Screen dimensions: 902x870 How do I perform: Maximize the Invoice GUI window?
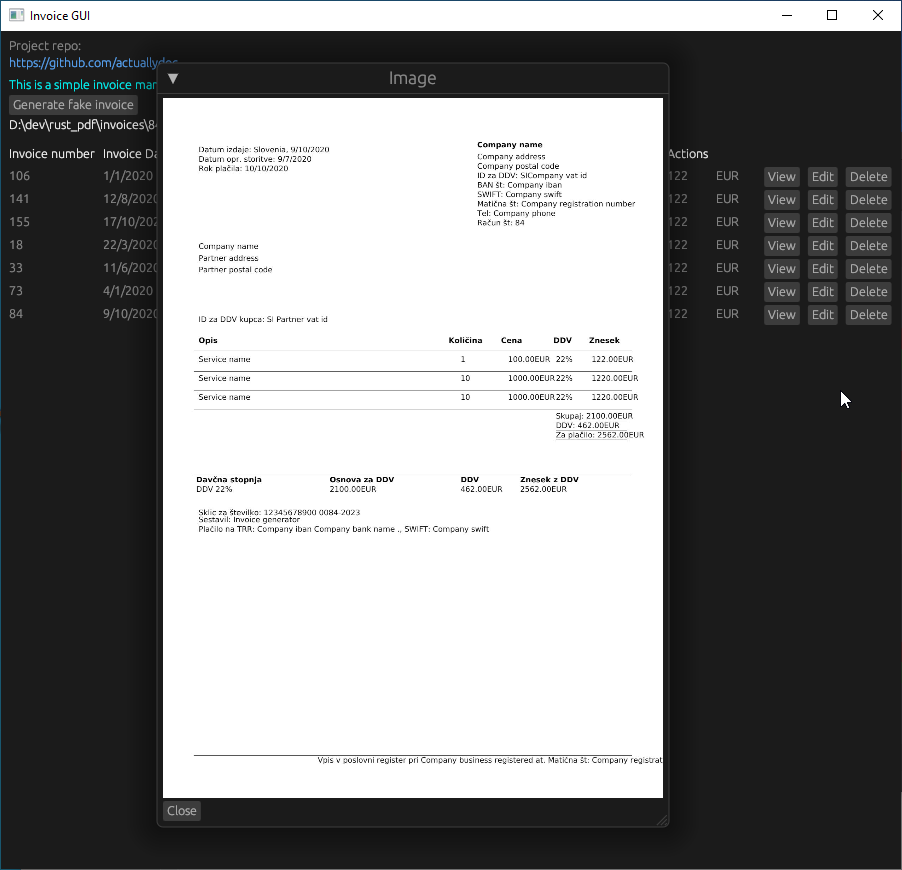coord(832,16)
